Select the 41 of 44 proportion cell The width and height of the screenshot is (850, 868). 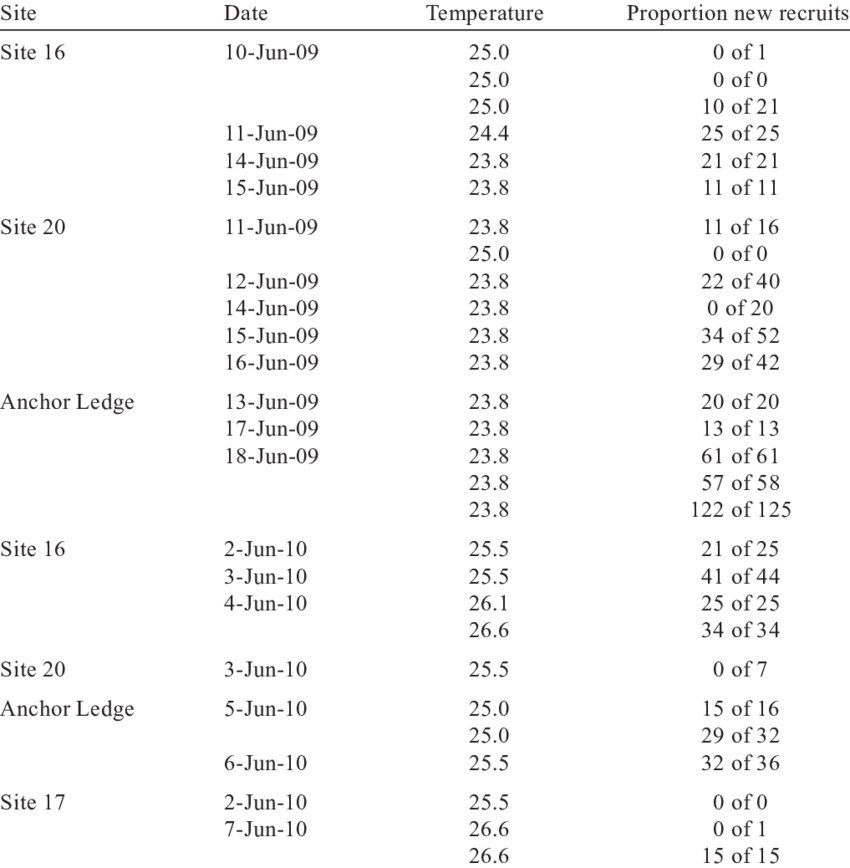click(741, 576)
